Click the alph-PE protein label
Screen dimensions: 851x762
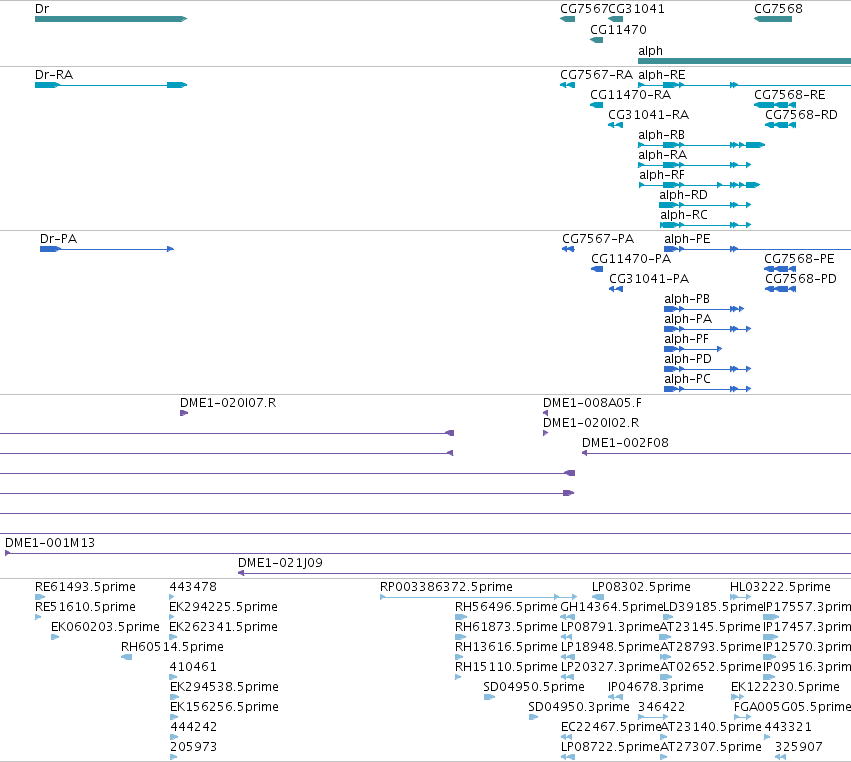687,238
